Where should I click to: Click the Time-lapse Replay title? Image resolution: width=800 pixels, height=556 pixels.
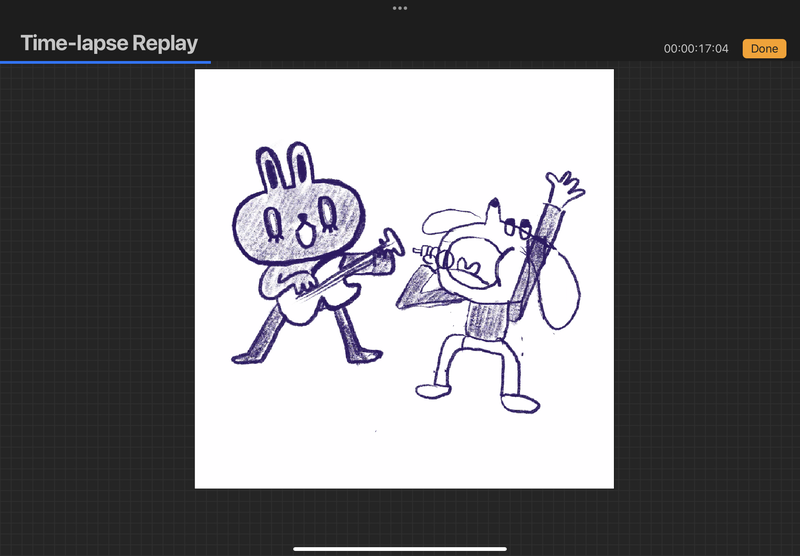click(109, 43)
